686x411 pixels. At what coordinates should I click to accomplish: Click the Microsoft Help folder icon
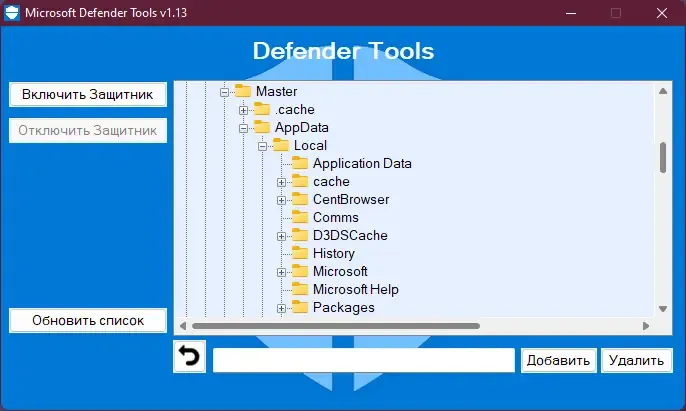pos(300,289)
